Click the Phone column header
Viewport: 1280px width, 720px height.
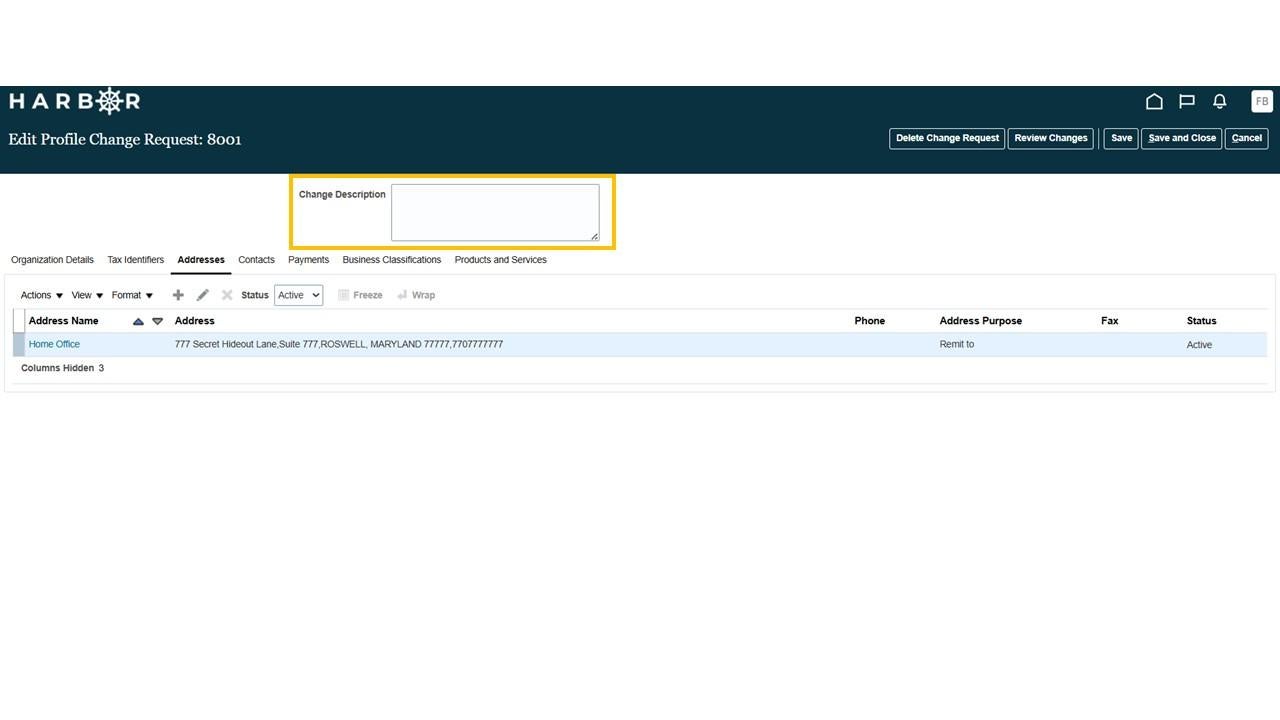pyautogui.click(x=869, y=321)
